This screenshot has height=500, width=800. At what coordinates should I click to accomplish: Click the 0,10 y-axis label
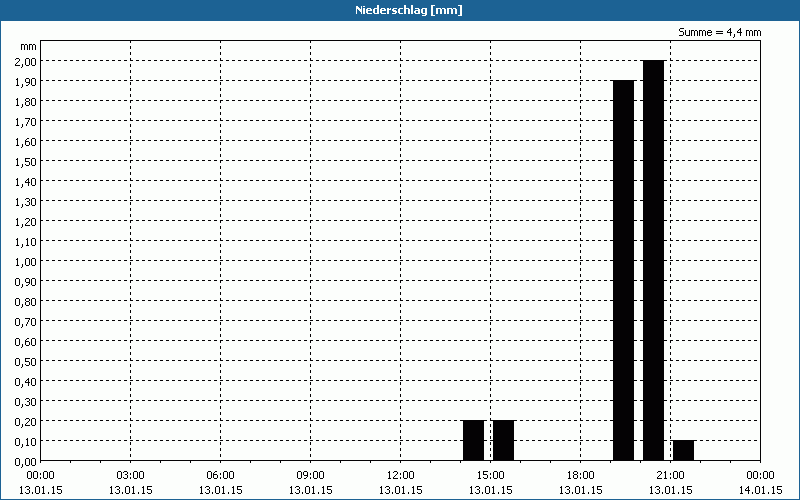[x=28, y=441]
